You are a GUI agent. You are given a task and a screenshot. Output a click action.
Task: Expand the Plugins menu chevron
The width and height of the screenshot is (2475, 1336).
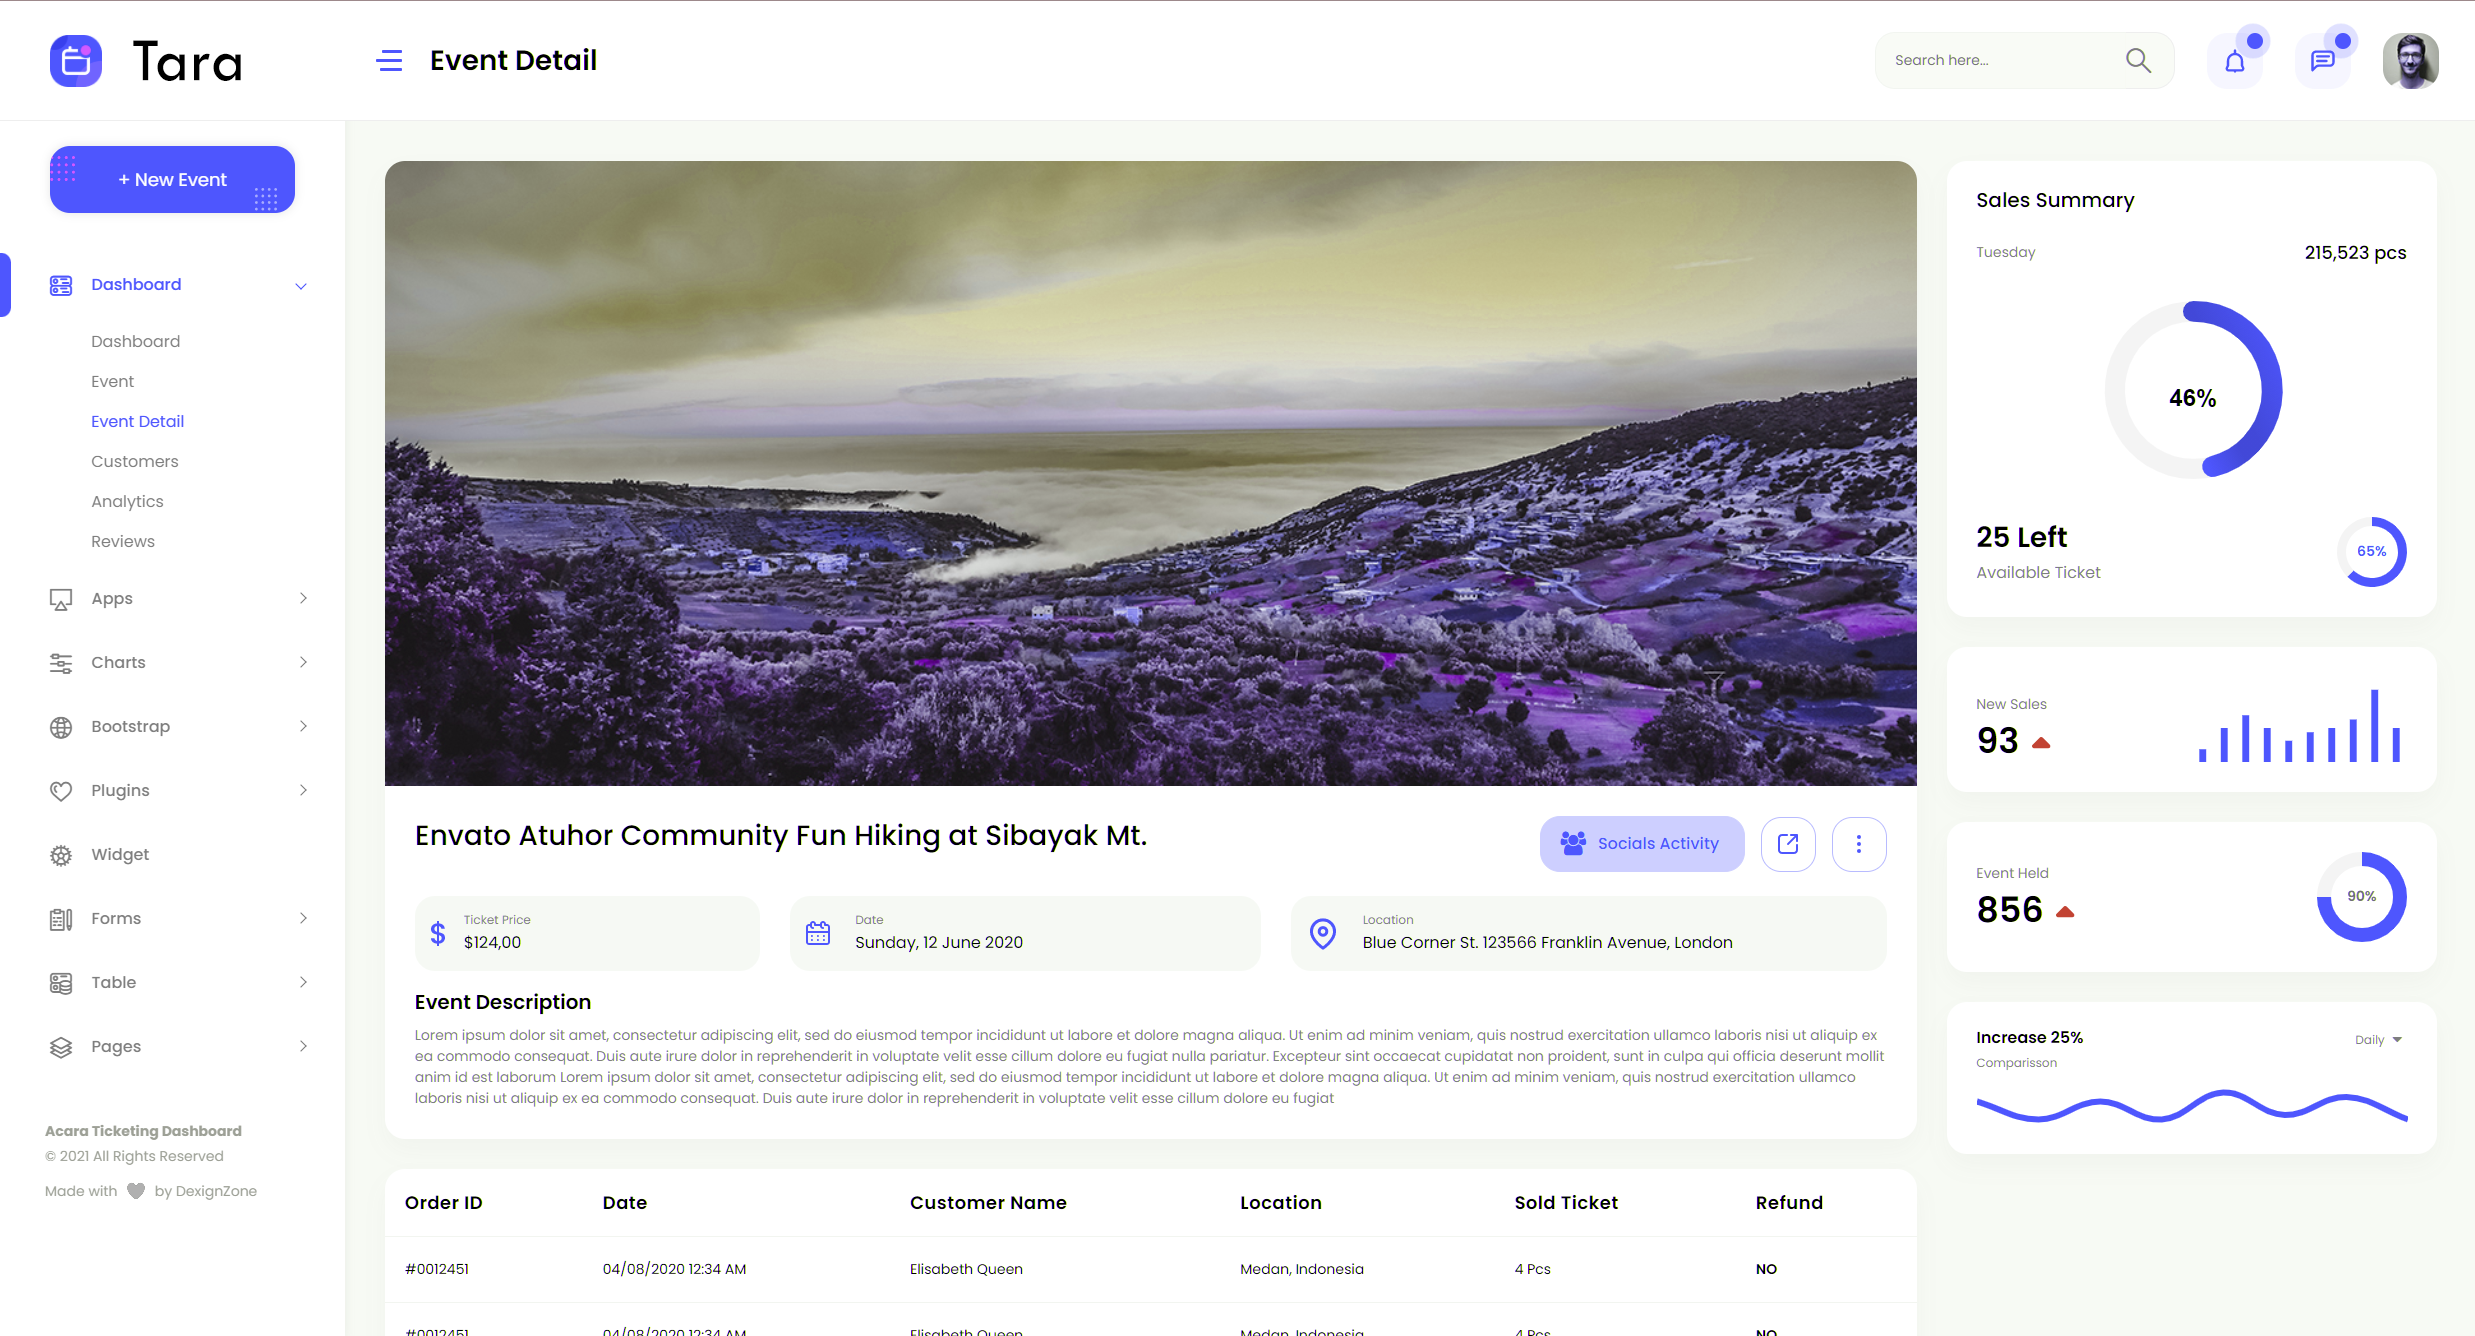(x=303, y=790)
